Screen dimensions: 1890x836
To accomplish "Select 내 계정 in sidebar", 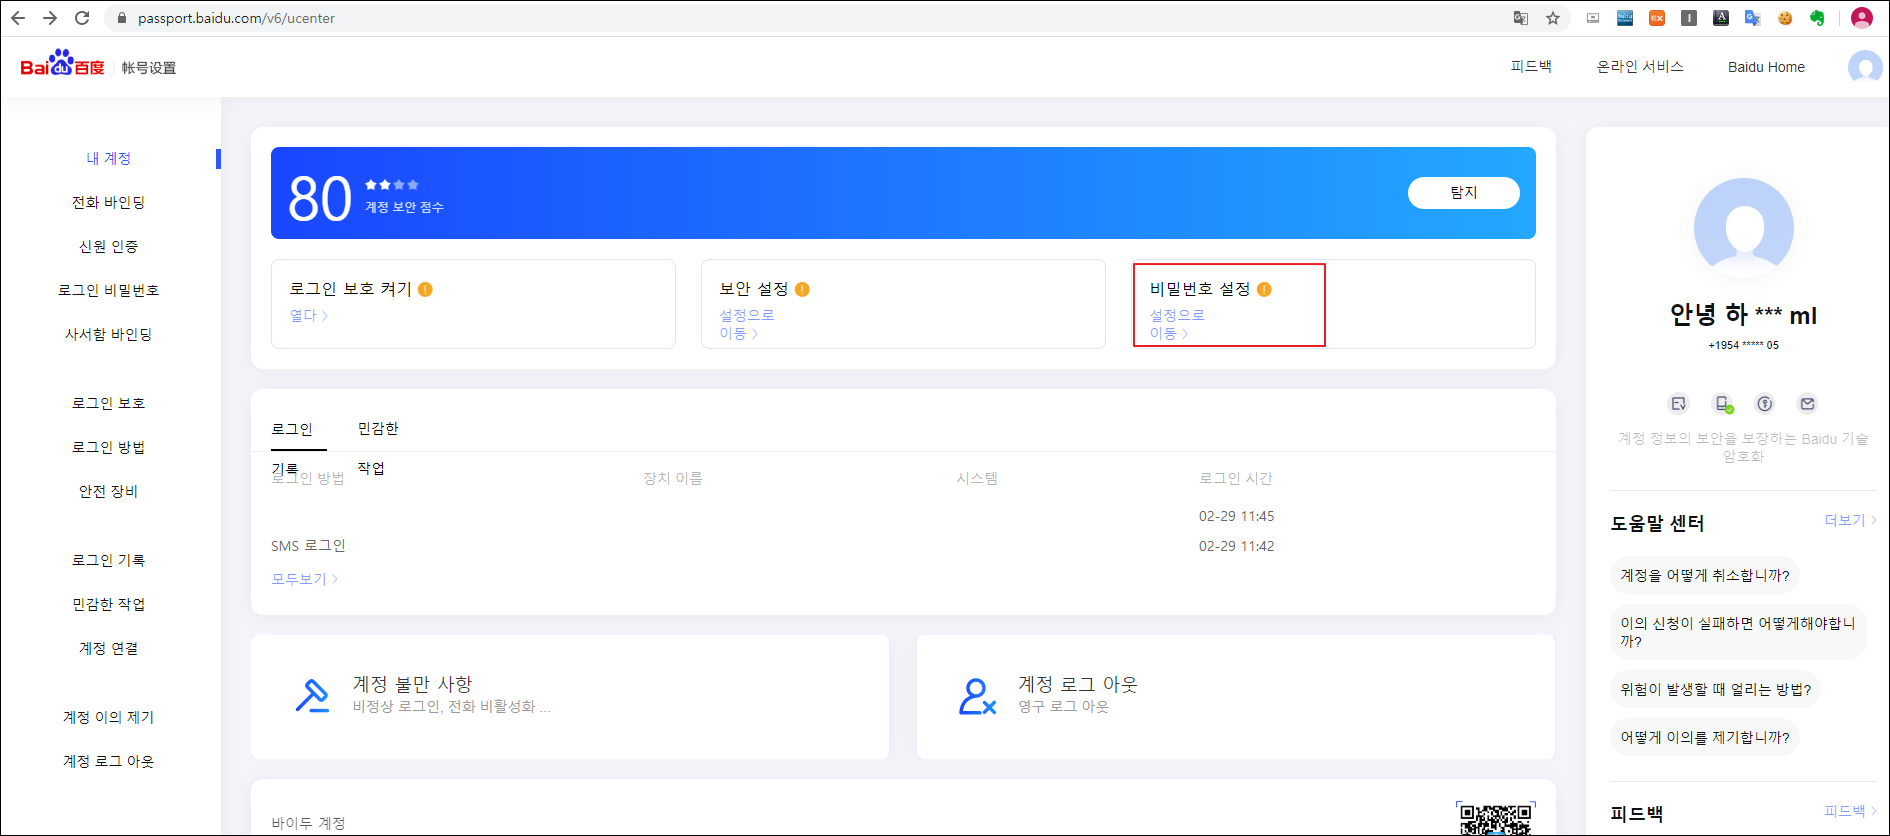I will [x=108, y=158].
